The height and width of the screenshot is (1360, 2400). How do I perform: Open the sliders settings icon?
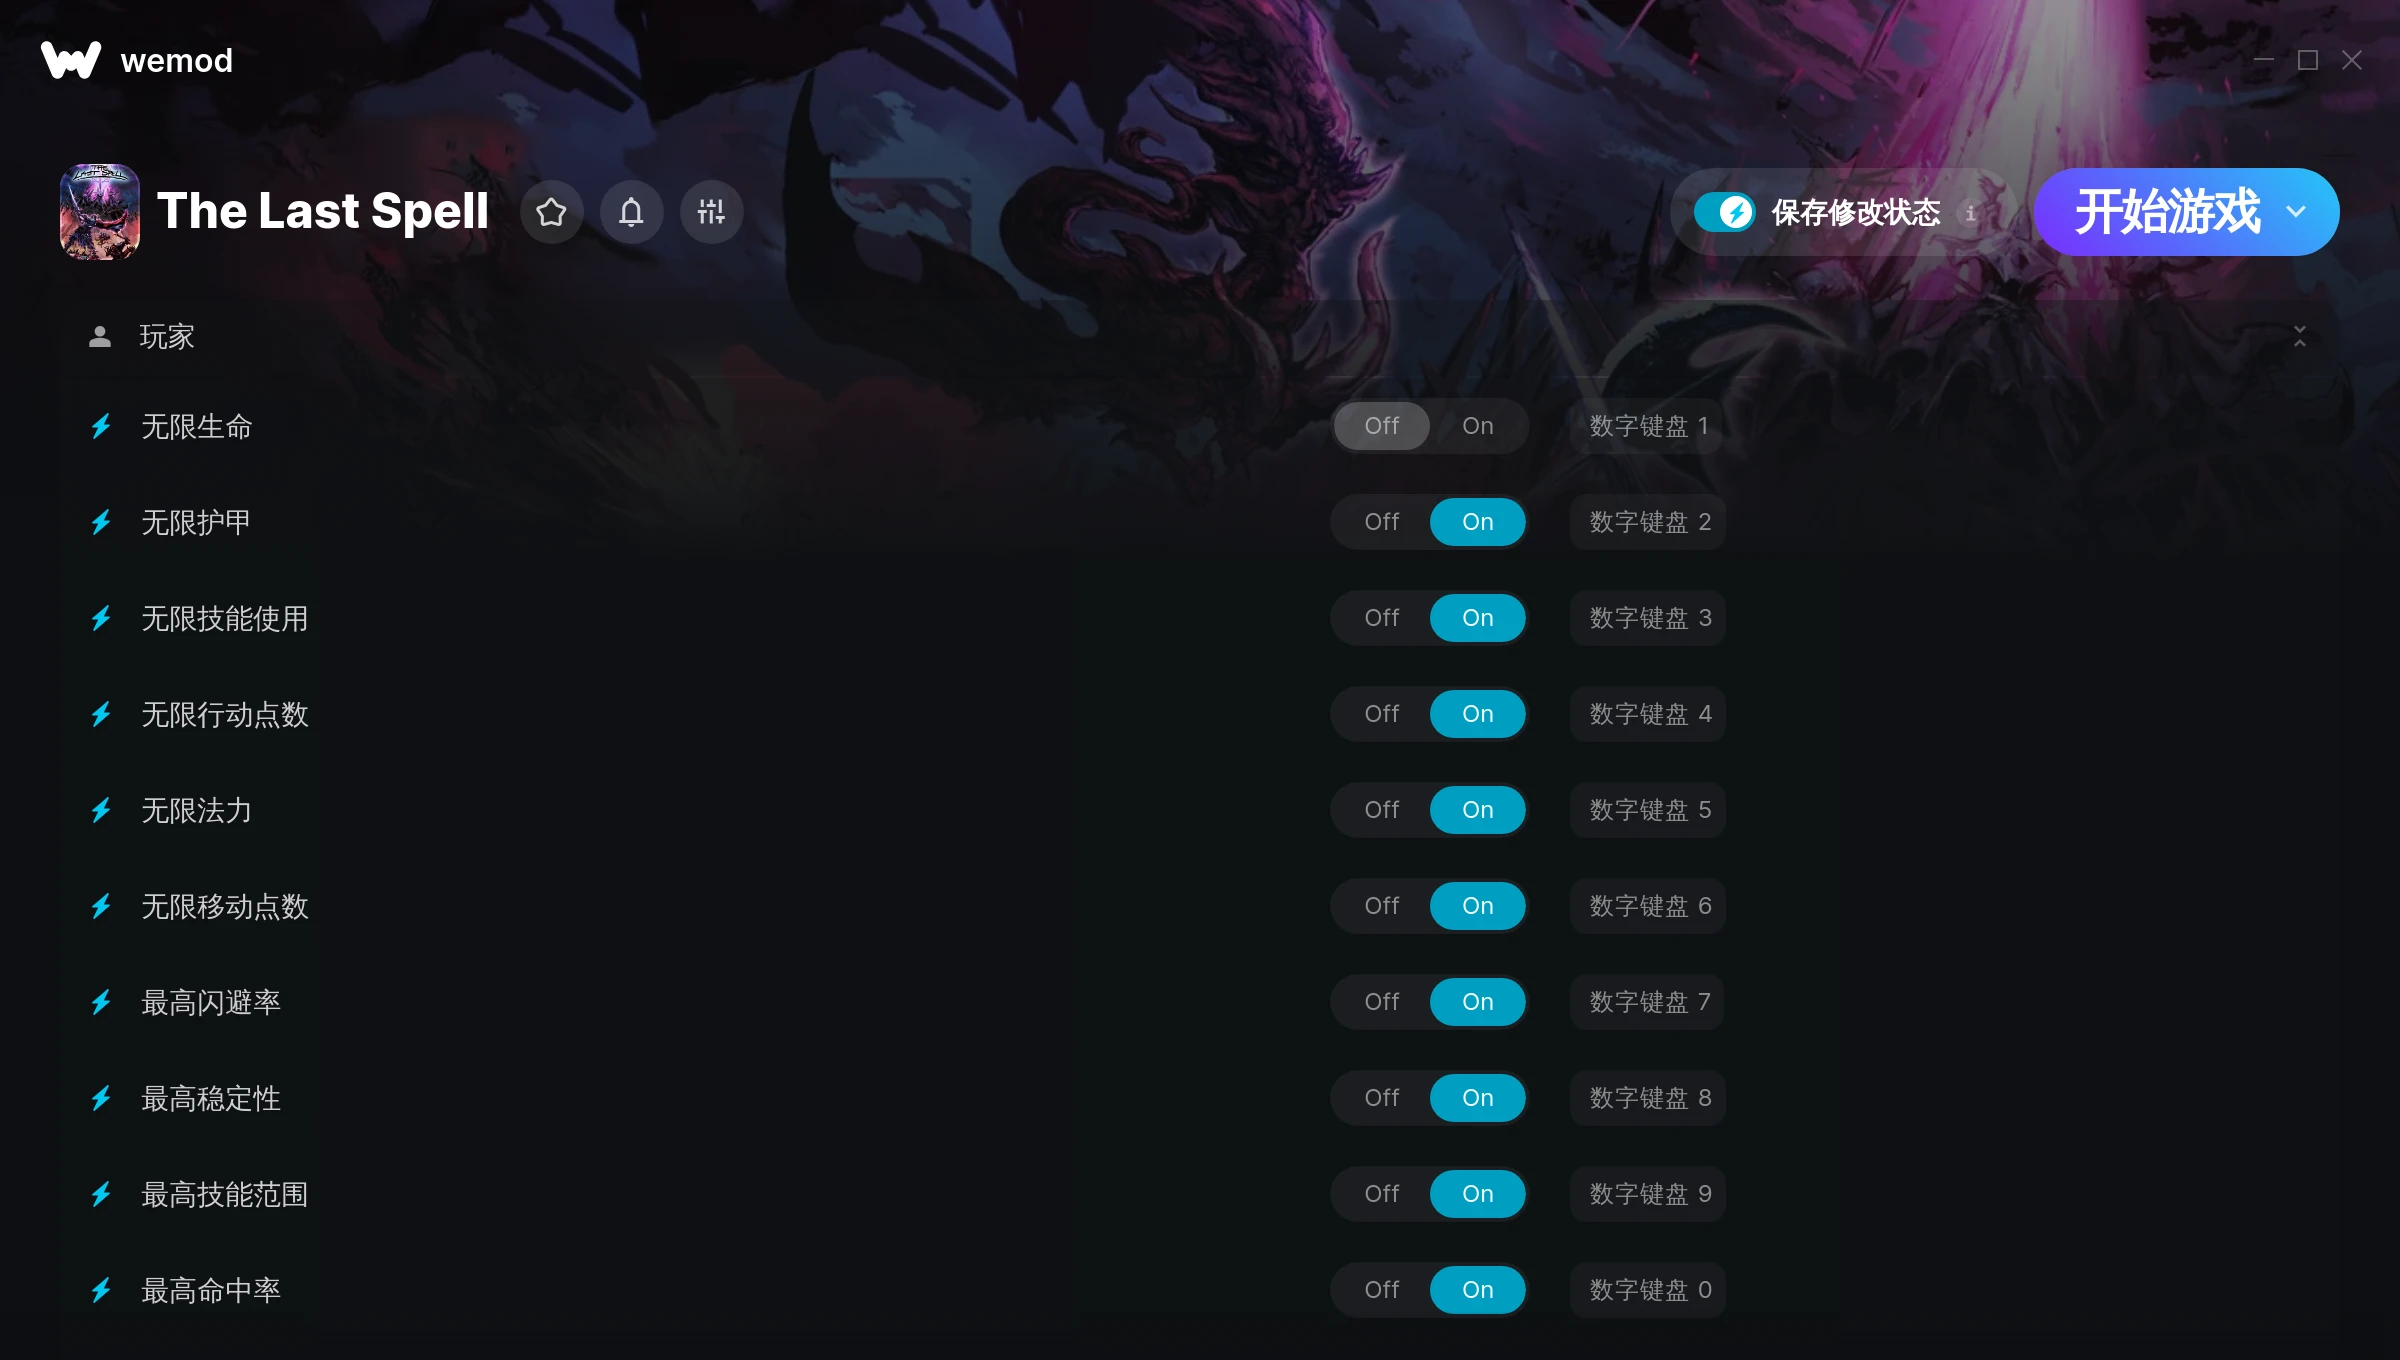[x=711, y=212]
